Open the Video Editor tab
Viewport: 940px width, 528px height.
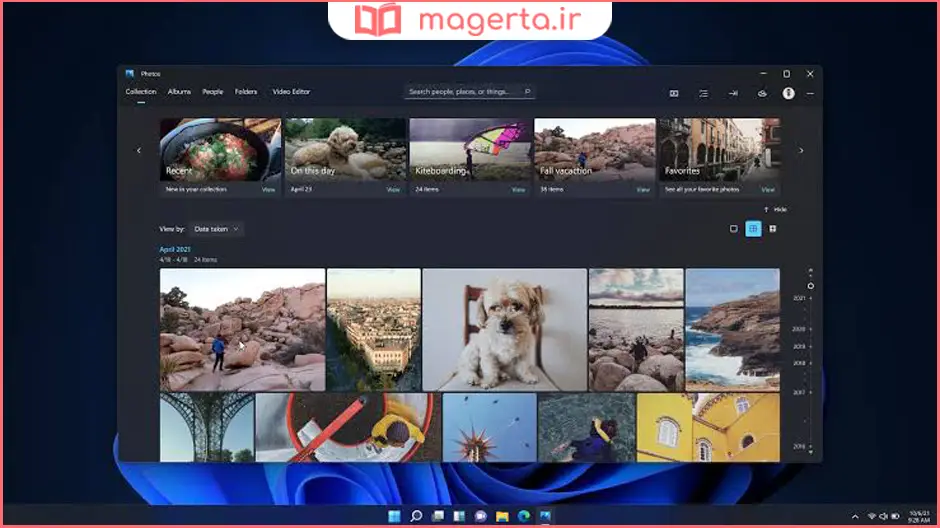click(291, 92)
